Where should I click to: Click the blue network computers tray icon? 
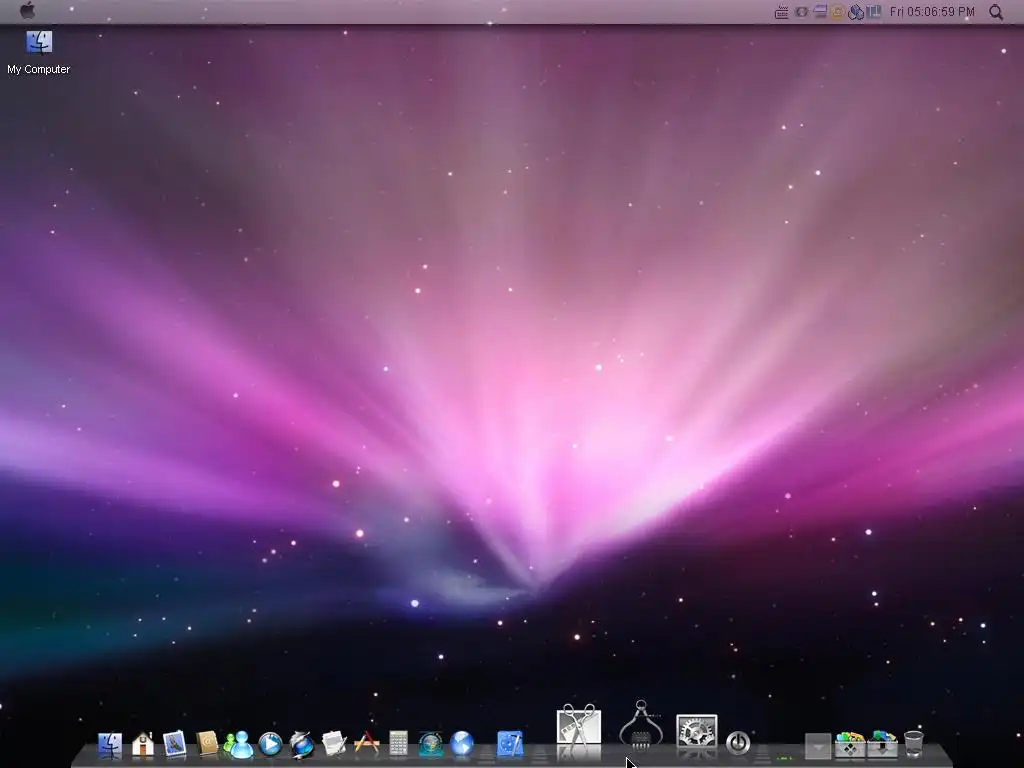click(x=856, y=12)
